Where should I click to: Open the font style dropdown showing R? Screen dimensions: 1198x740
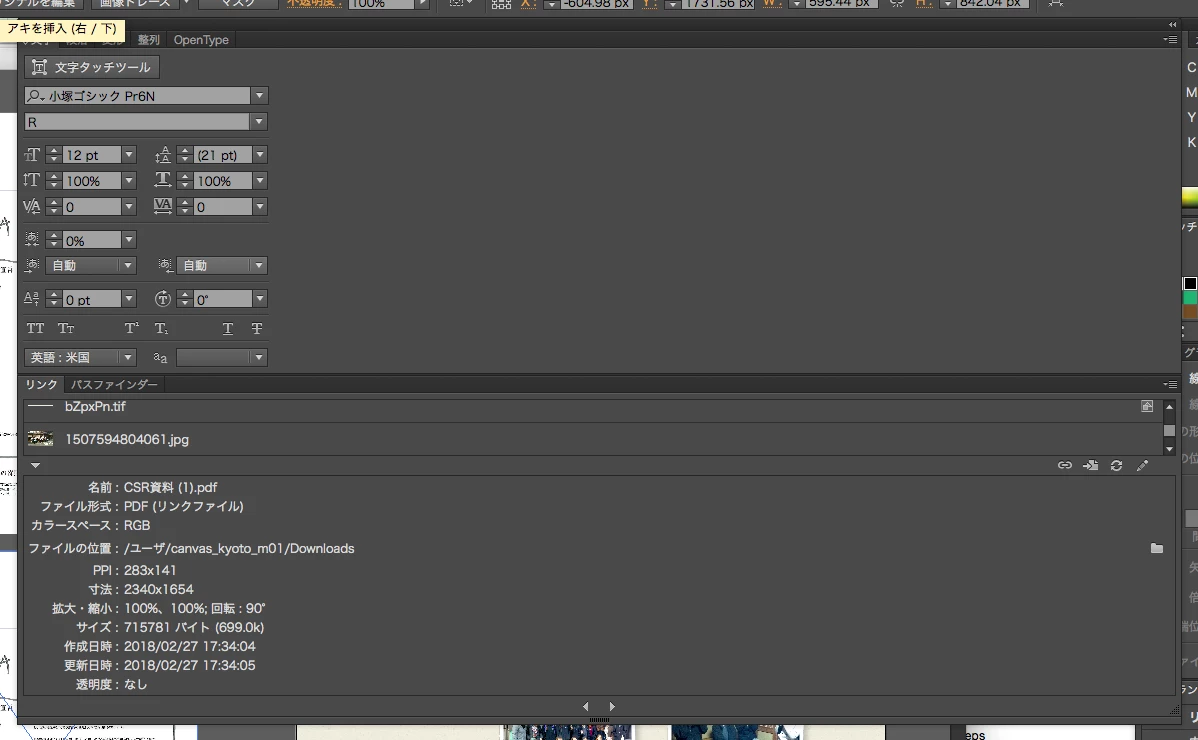click(x=259, y=121)
